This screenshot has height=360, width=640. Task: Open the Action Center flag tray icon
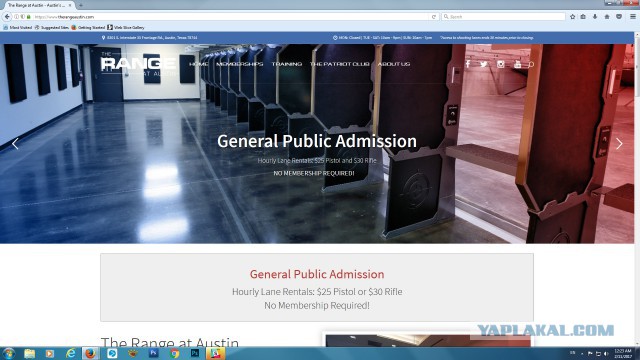tap(590, 353)
